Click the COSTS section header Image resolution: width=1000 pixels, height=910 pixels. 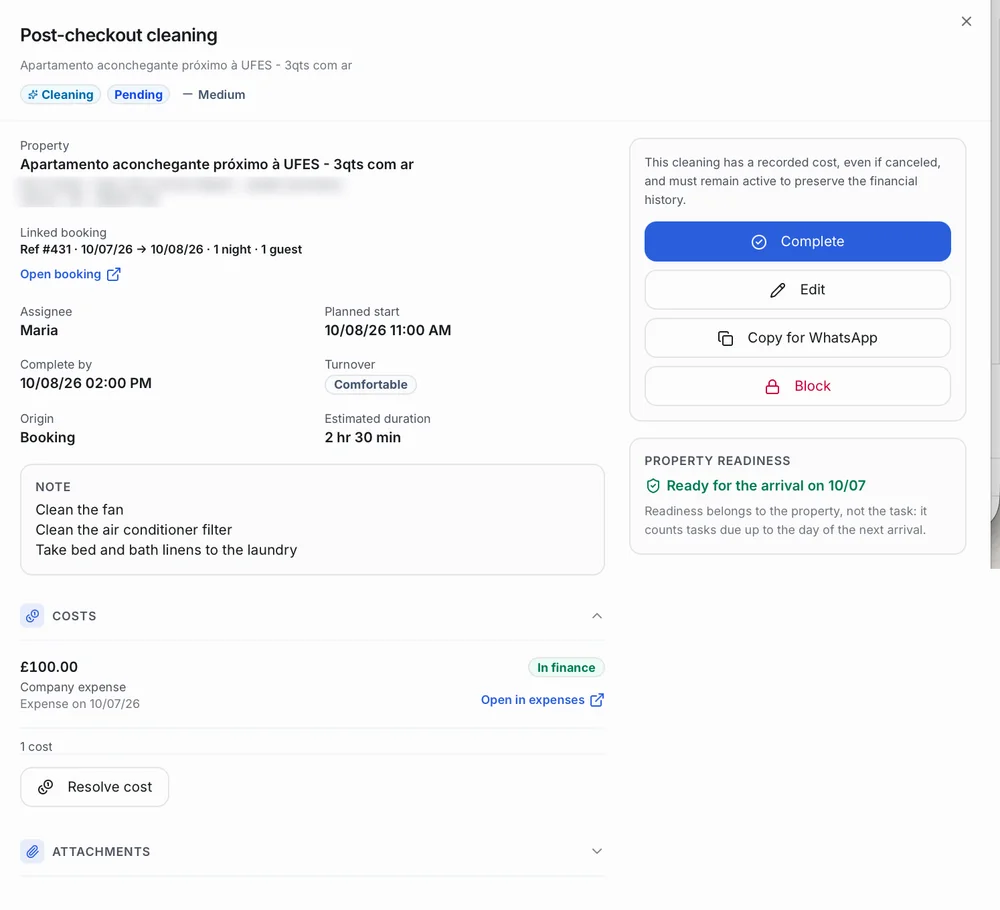click(312, 615)
